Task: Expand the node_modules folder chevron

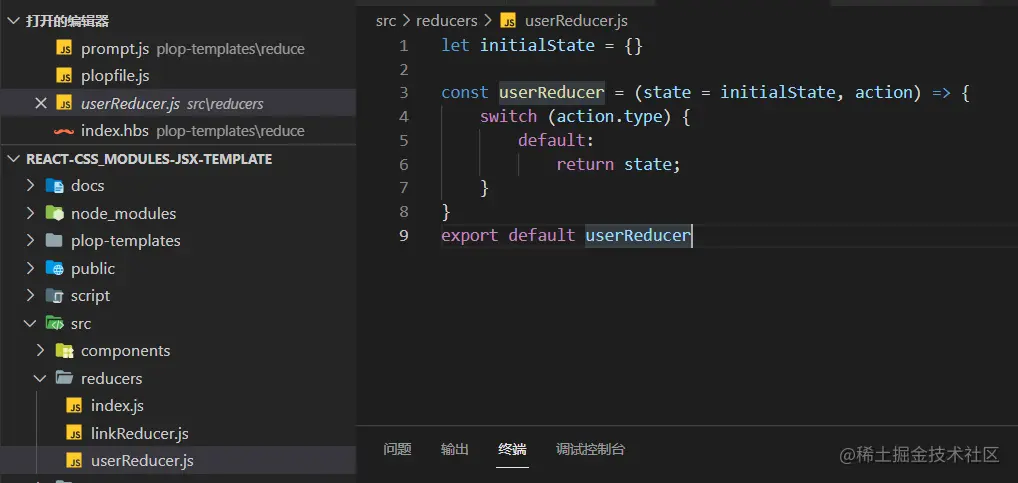Action: (x=30, y=213)
